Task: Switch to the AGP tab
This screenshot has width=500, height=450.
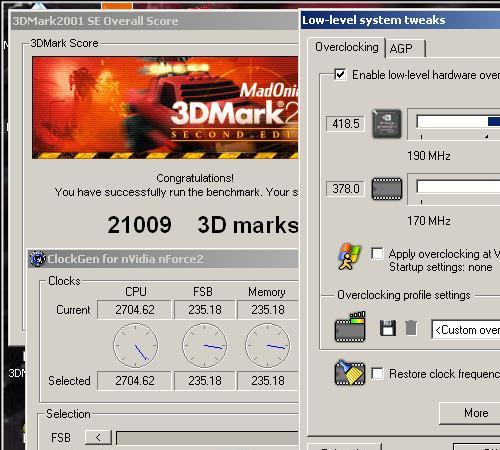Action: 405,49
